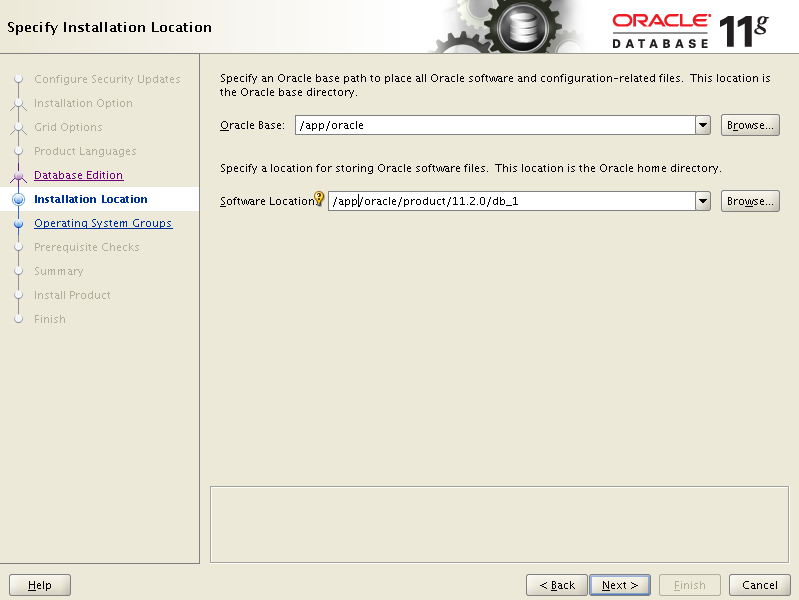
Task: Open the Oracle Base dropdown arrow
Action: coord(703,125)
